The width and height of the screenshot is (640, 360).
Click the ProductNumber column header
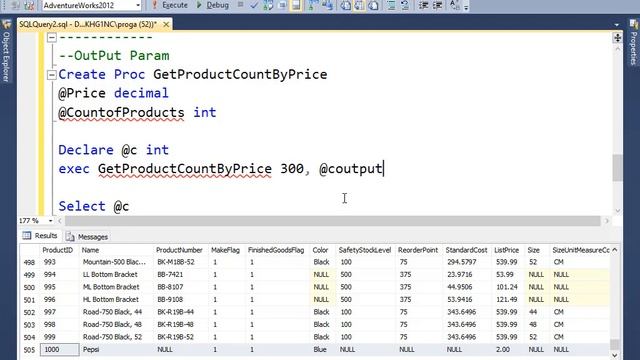pos(179,250)
